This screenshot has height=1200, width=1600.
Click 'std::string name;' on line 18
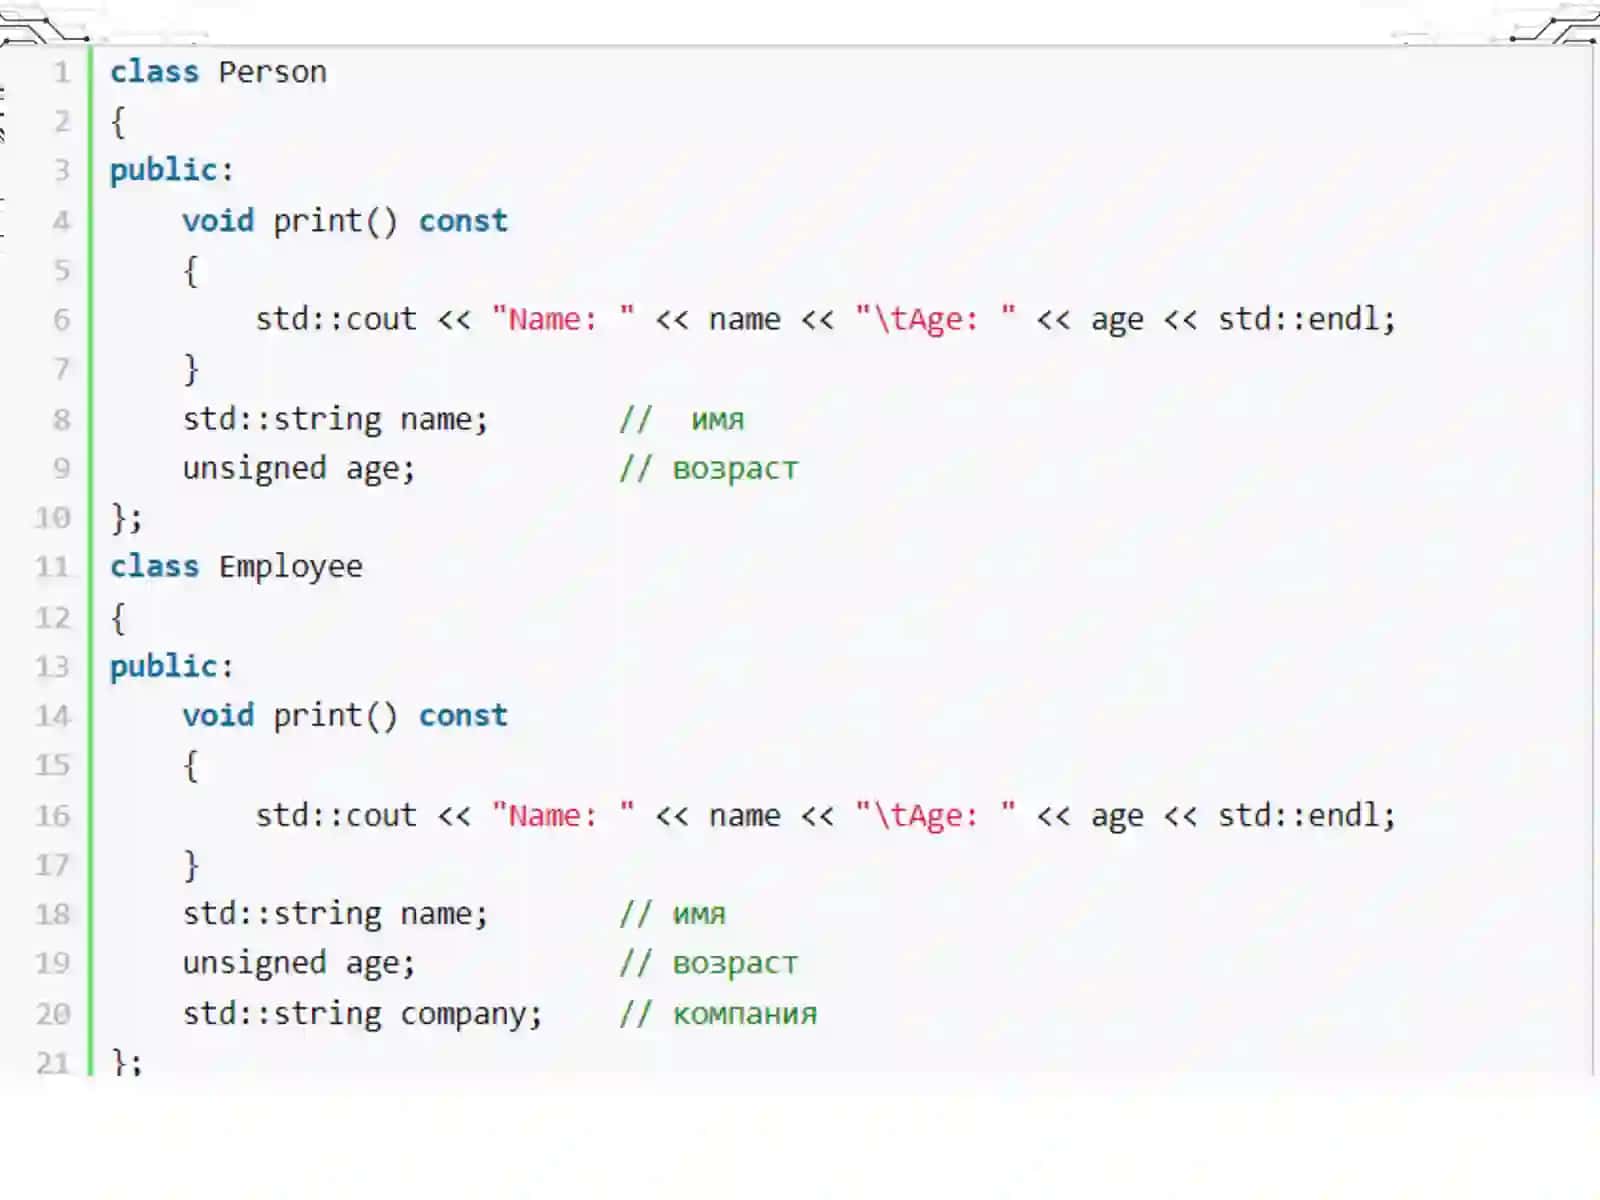335,914
